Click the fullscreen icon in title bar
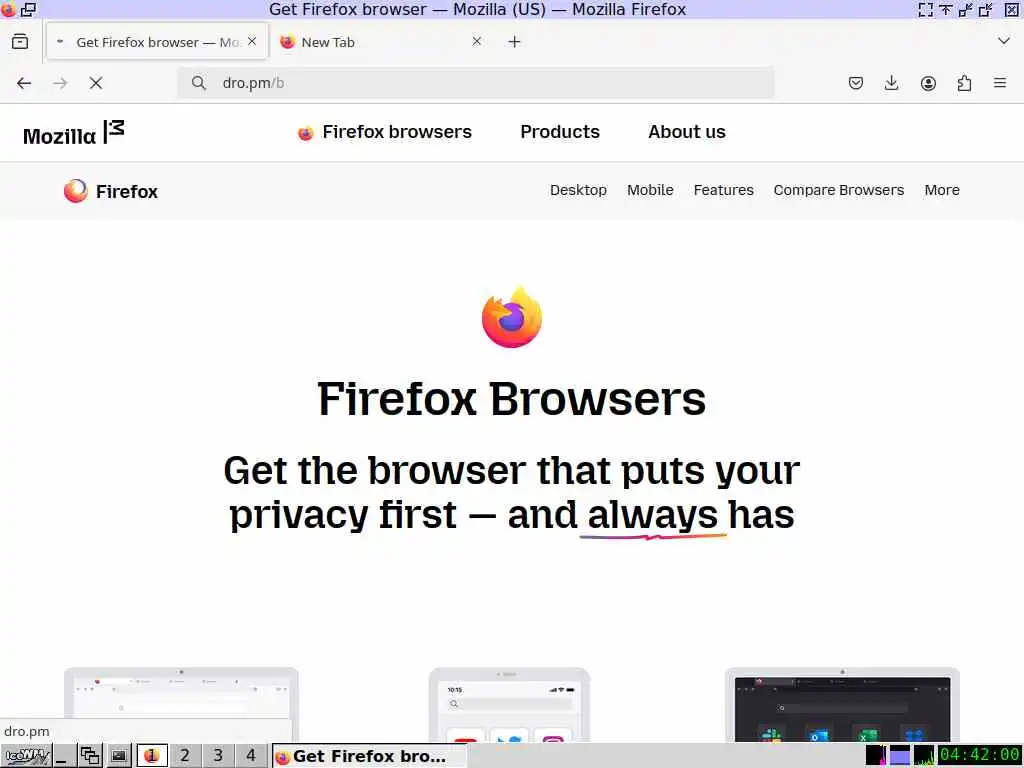Screen dimensions: 1024x768 point(925,9)
